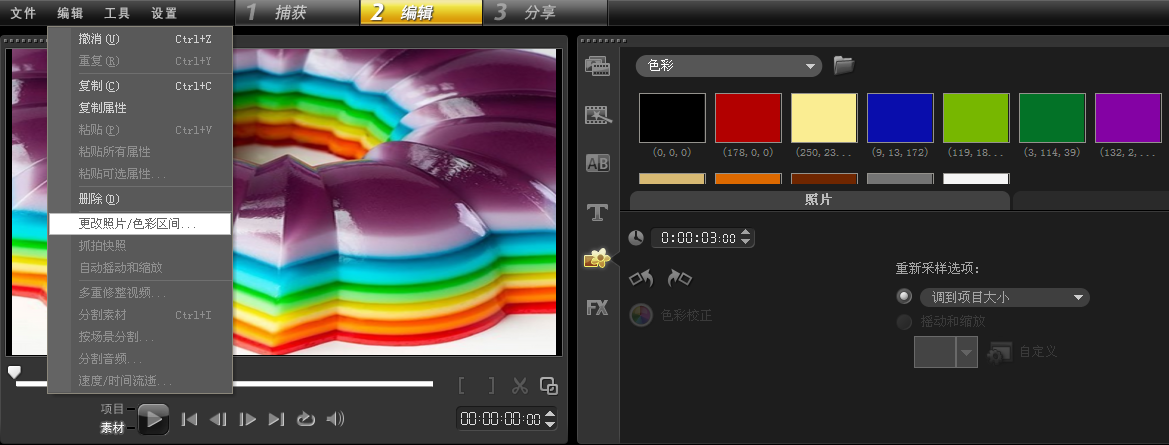
Task: Select the dark green (3, 114, 39) swatch
Action: (x=1052, y=118)
